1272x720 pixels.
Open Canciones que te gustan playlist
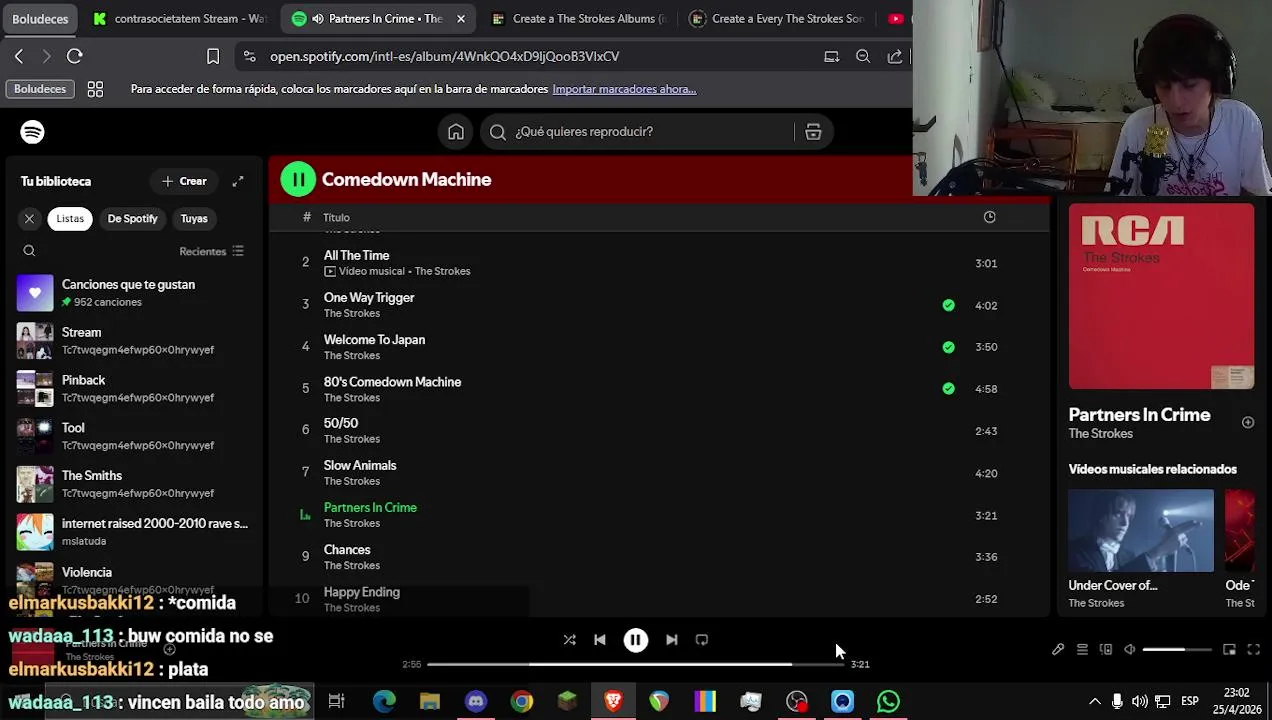point(134,293)
